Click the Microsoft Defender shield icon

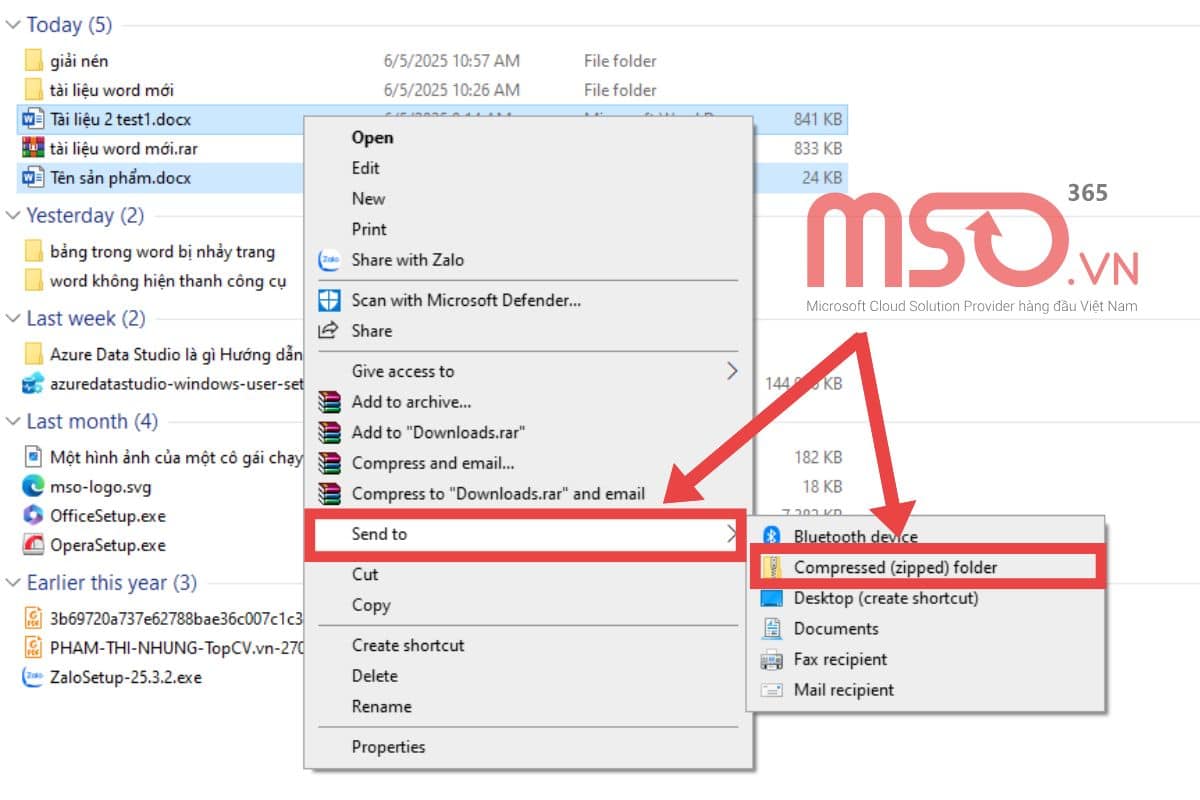(x=329, y=300)
